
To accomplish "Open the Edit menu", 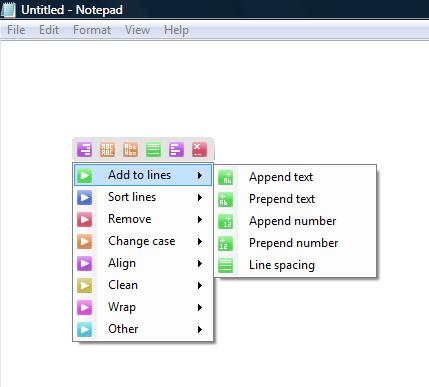I will 49,30.
